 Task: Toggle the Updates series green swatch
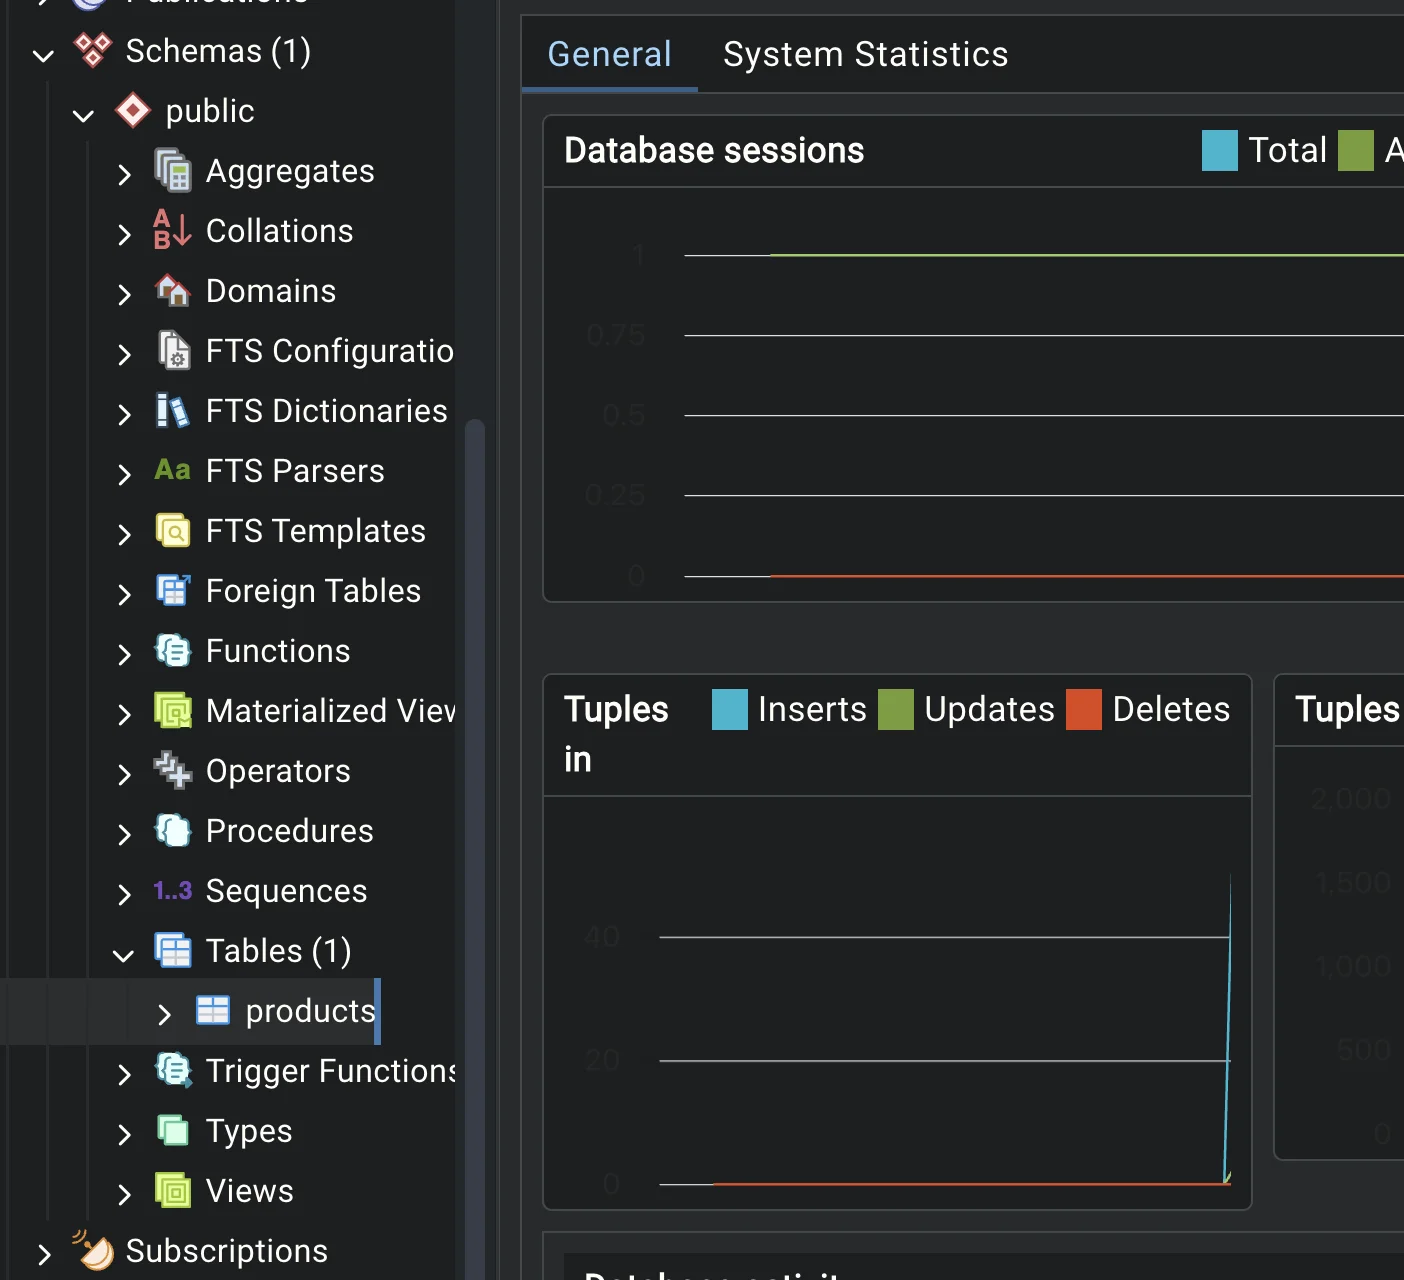[x=895, y=709]
